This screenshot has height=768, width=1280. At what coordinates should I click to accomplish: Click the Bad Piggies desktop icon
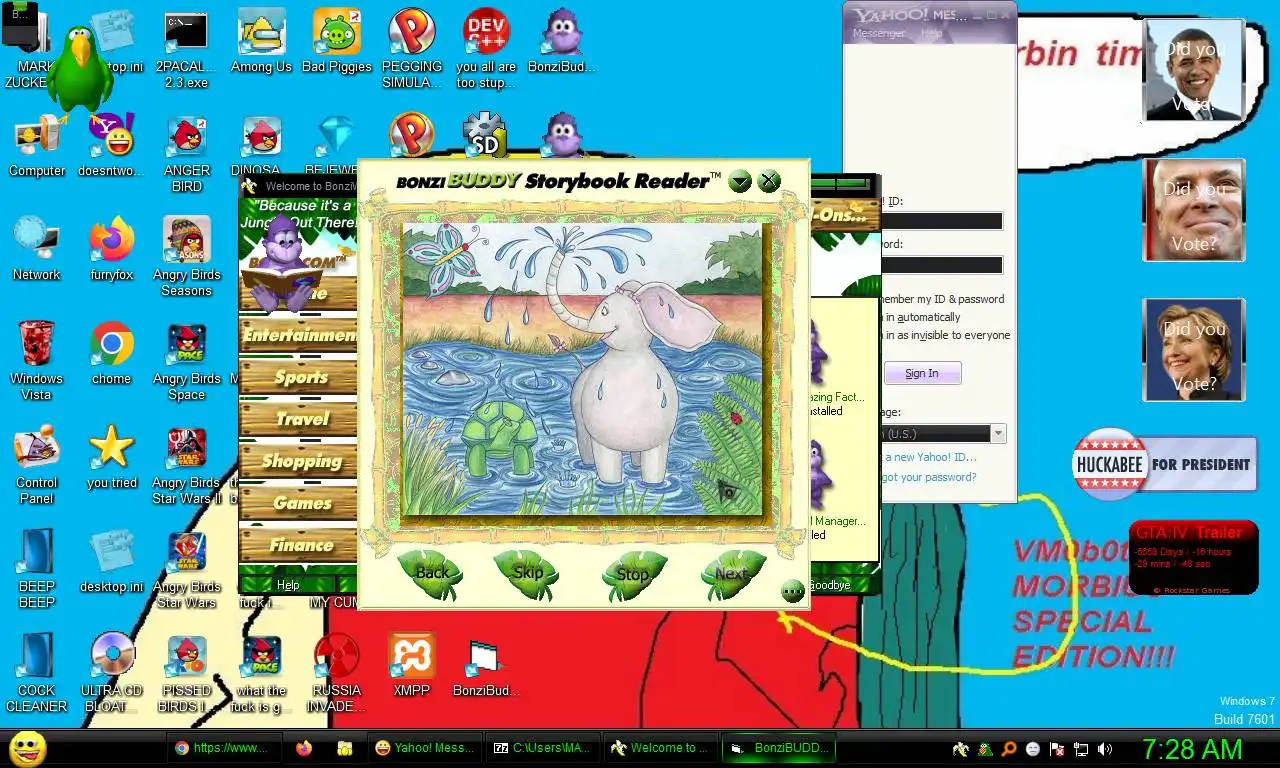[x=336, y=42]
